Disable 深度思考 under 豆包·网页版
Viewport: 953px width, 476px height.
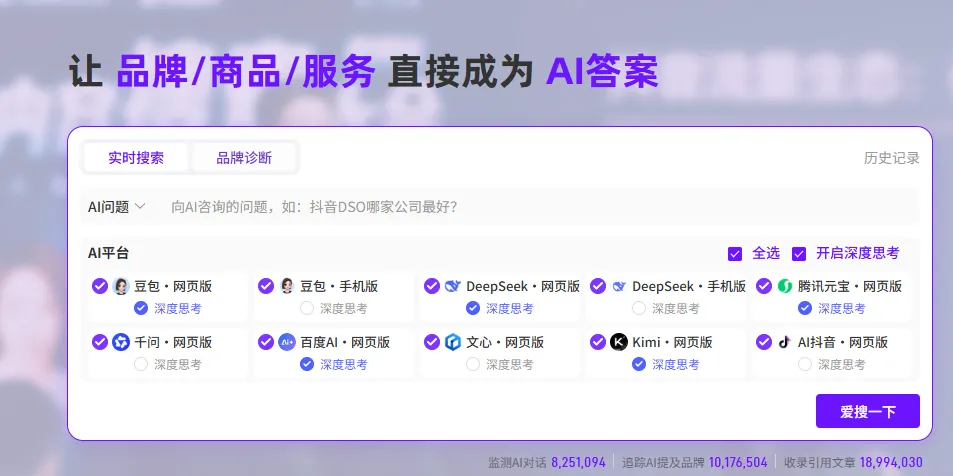click(141, 308)
